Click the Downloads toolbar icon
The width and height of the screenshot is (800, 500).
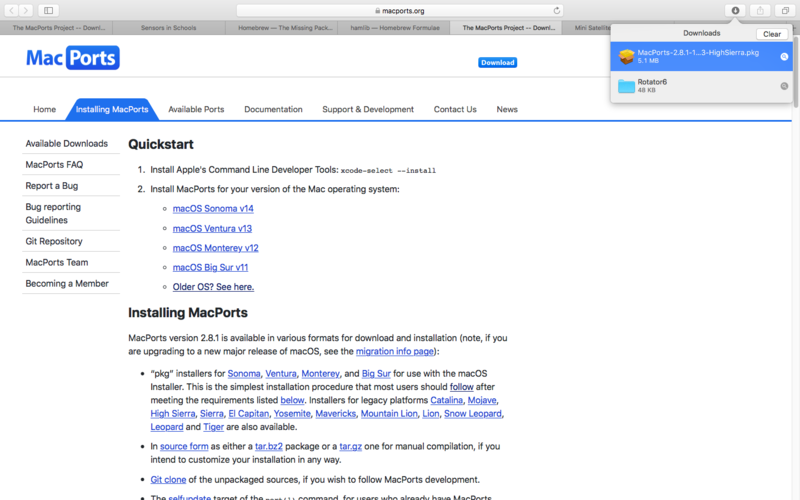pyautogui.click(x=735, y=10)
